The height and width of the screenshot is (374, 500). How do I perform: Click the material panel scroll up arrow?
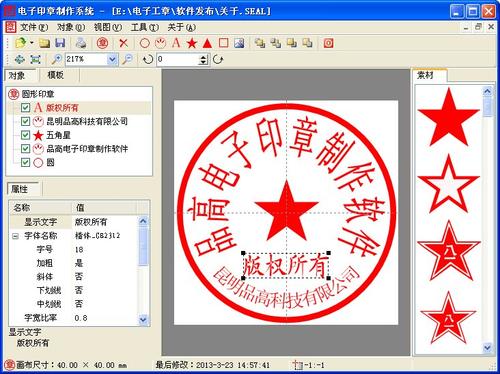coord(487,91)
